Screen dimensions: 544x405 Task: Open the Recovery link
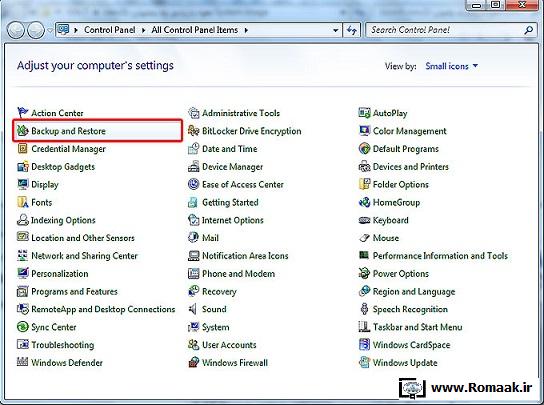[x=219, y=291]
